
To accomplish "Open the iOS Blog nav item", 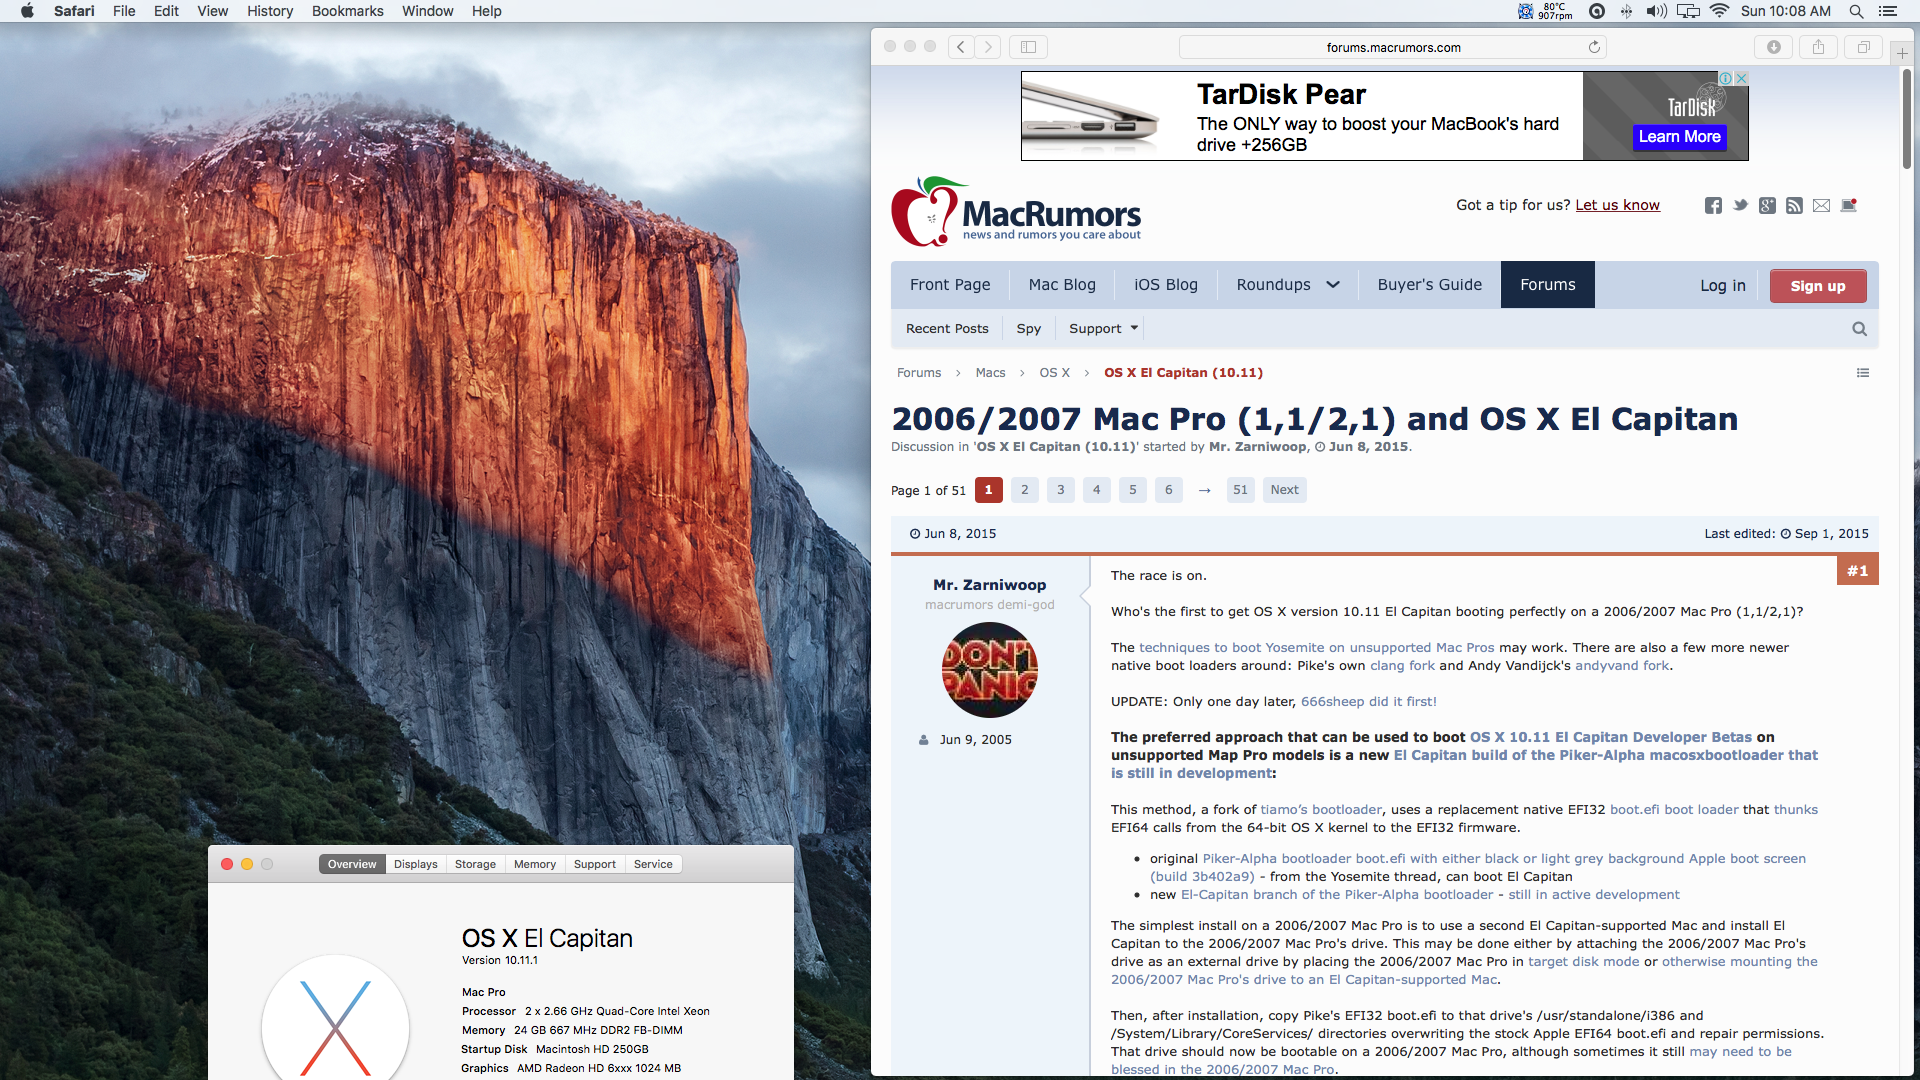I will pyautogui.click(x=1166, y=285).
